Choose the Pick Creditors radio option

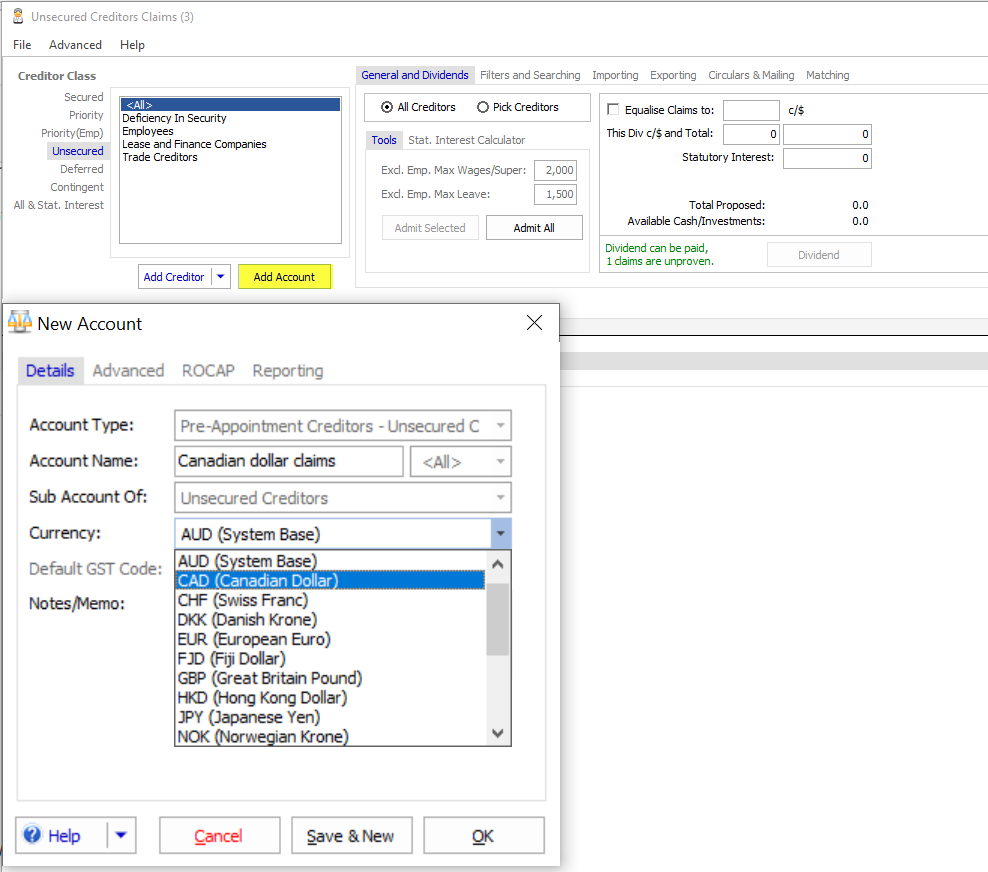tap(483, 107)
